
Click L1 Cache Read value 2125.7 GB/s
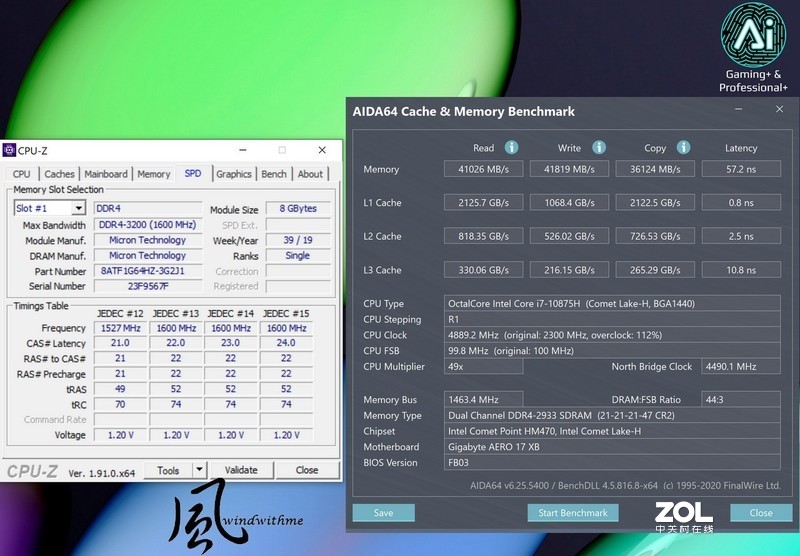pyautogui.click(x=483, y=203)
